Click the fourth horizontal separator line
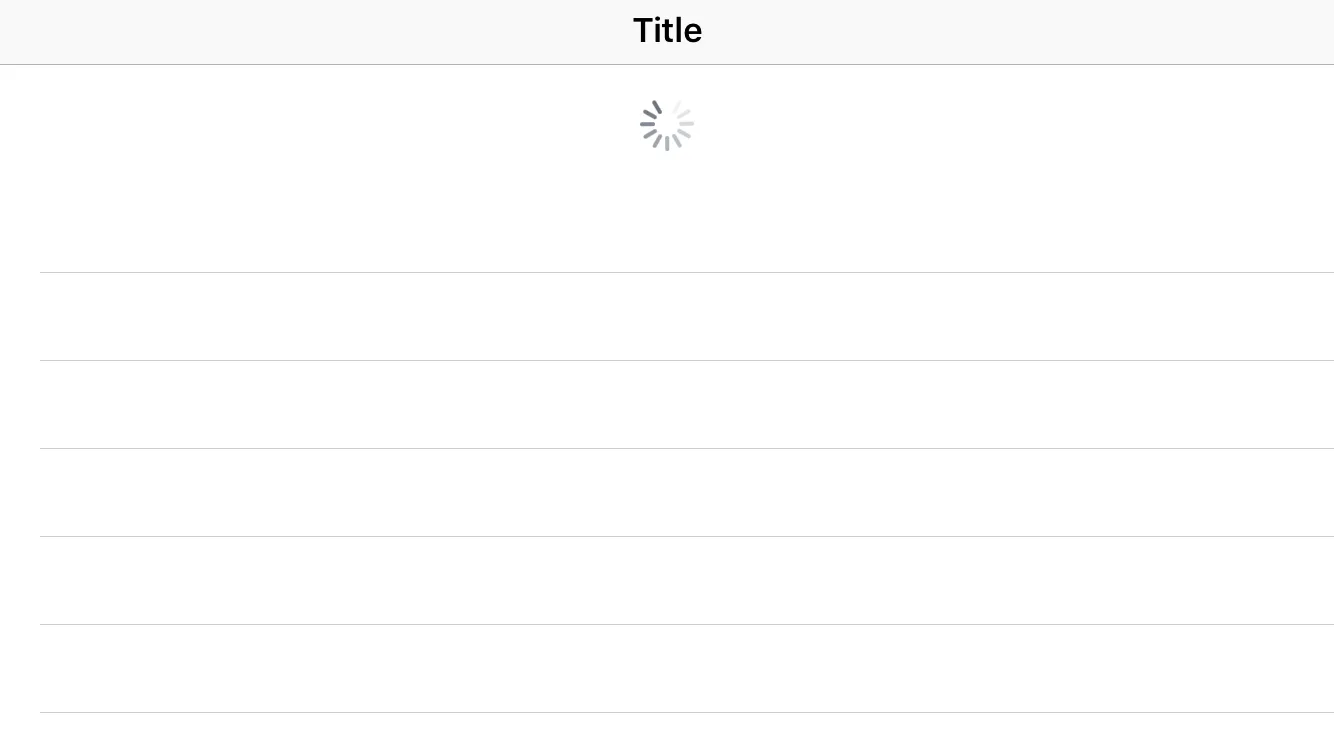Screen dimensions: 1334x750 (667, 536)
